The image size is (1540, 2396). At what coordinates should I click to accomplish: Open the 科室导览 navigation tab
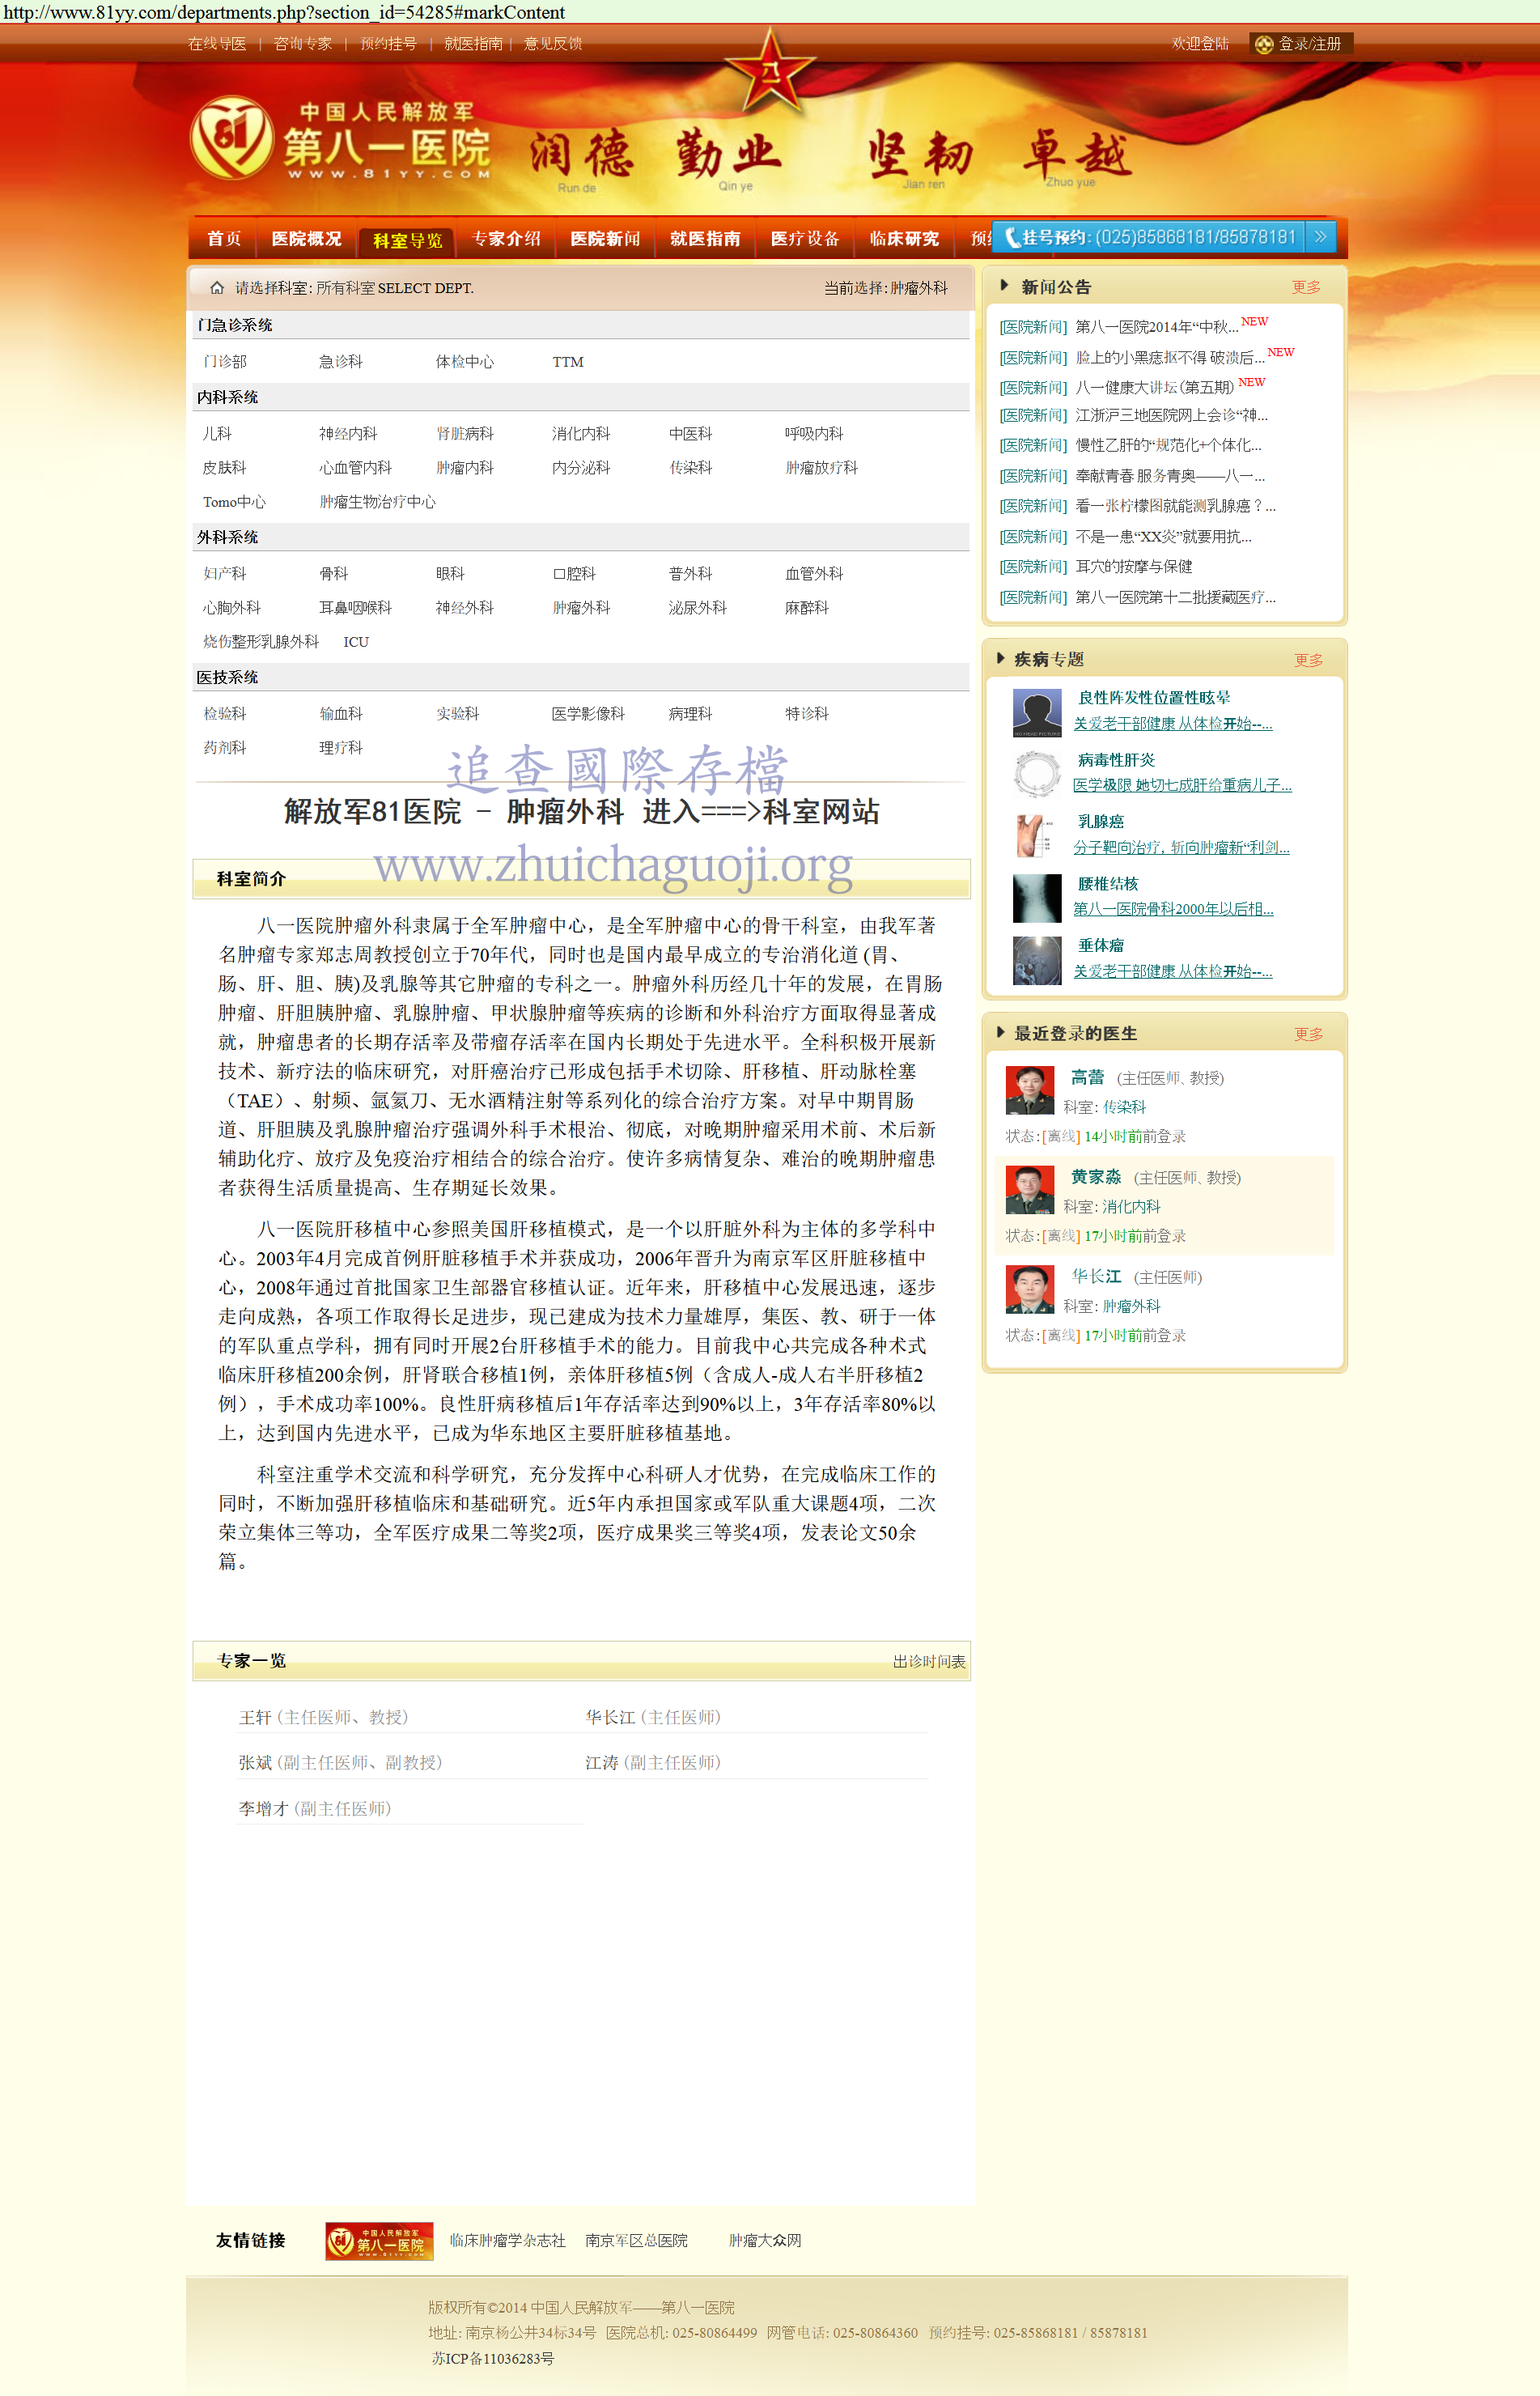[x=407, y=240]
